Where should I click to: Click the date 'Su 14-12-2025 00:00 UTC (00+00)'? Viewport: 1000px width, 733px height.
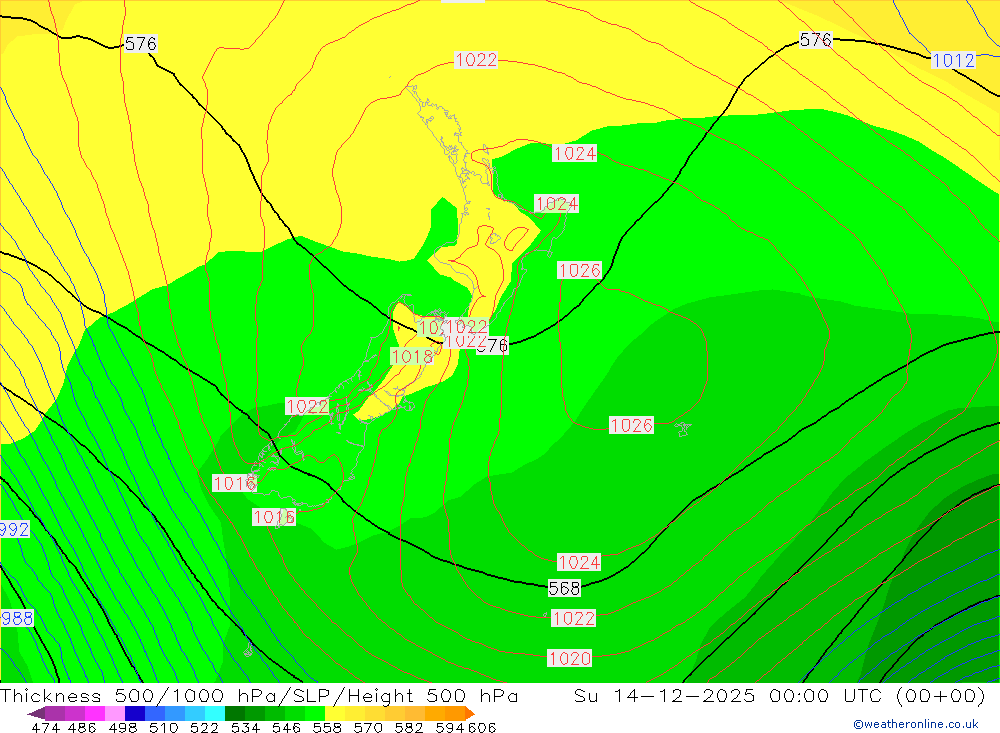coord(779,695)
